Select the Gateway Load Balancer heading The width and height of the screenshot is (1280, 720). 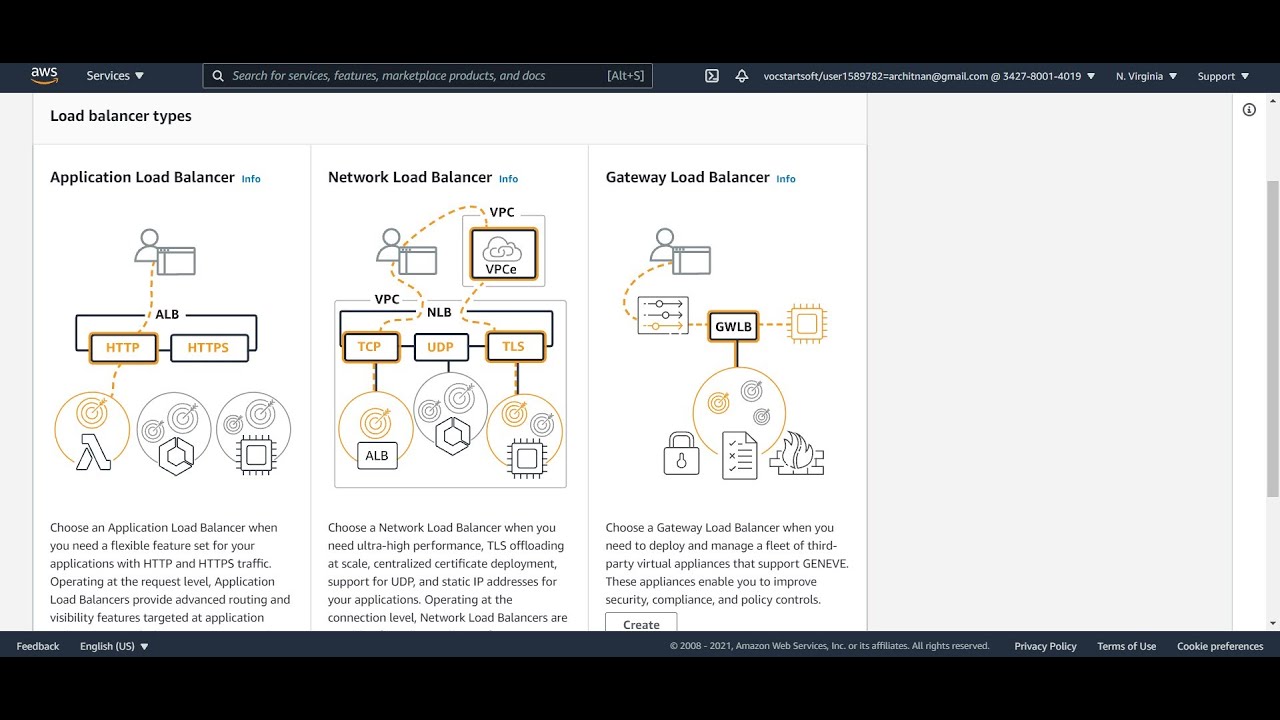point(688,177)
